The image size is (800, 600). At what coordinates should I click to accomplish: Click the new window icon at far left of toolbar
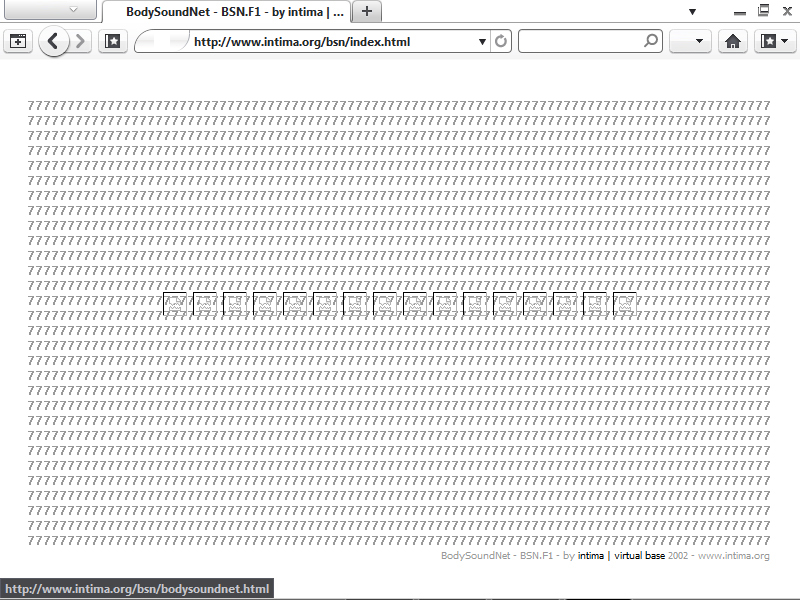click(18, 42)
